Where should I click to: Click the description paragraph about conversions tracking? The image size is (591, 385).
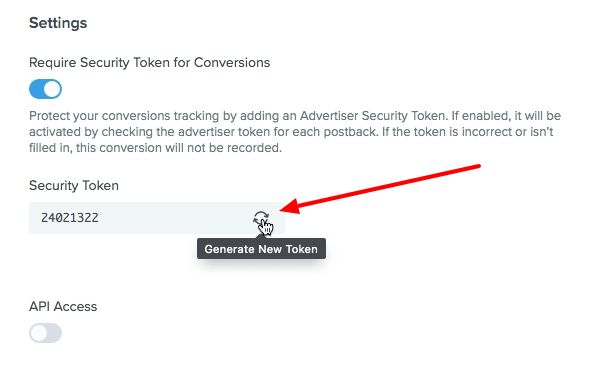(295, 132)
